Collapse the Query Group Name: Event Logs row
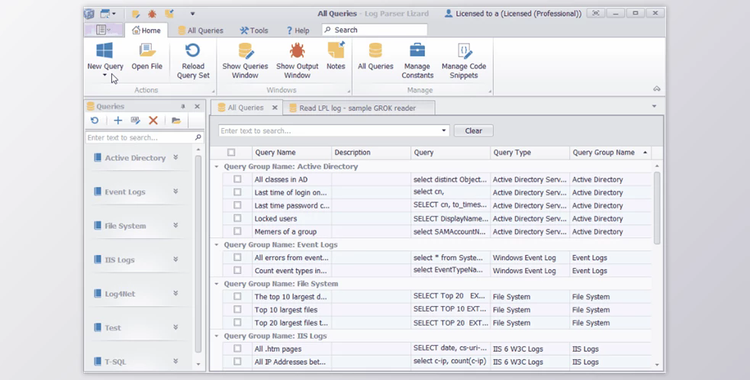The image size is (750, 380). [x=216, y=245]
